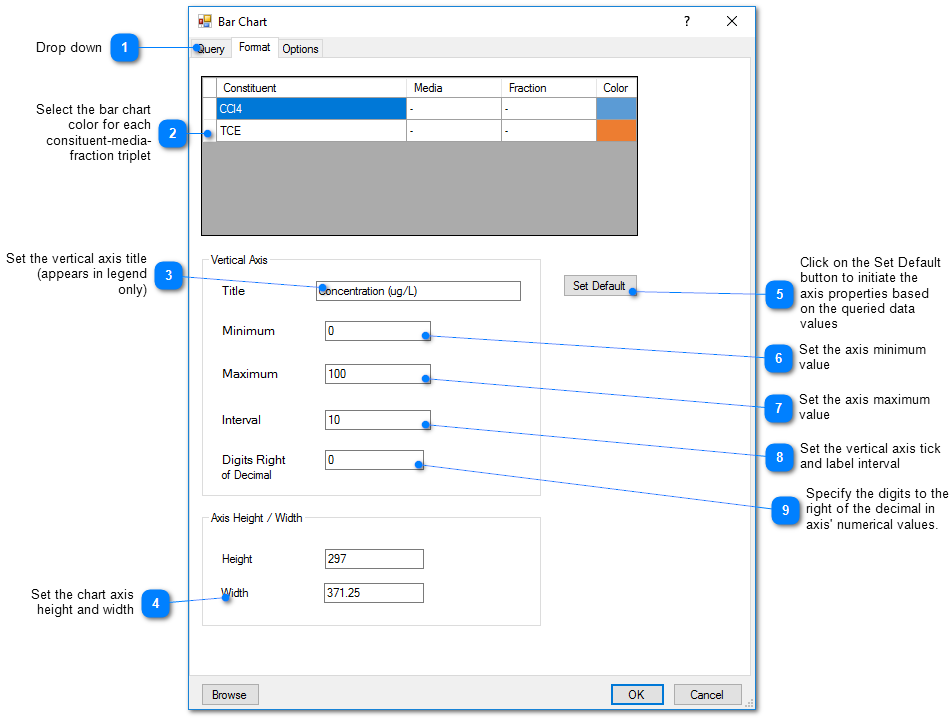This screenshot has height=720, width=951.
Task: Focus the Minimum value field
Action: click(x=377, y=331)
